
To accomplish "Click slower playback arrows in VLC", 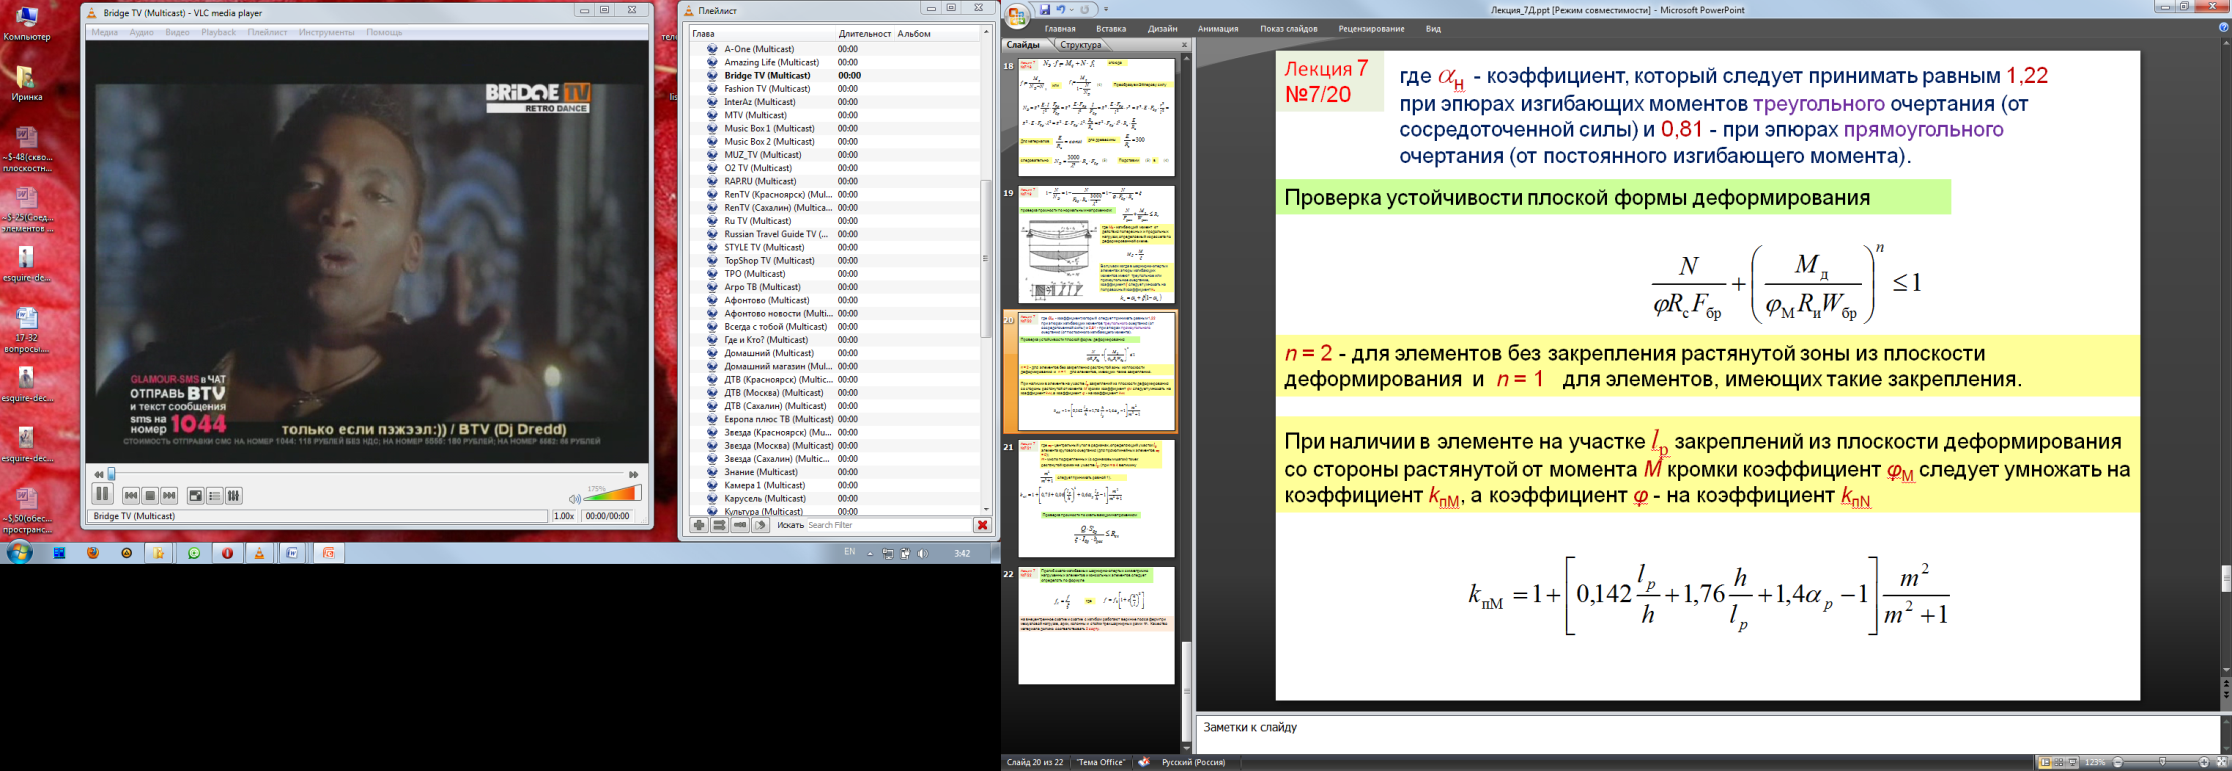I will pos(98,474).
